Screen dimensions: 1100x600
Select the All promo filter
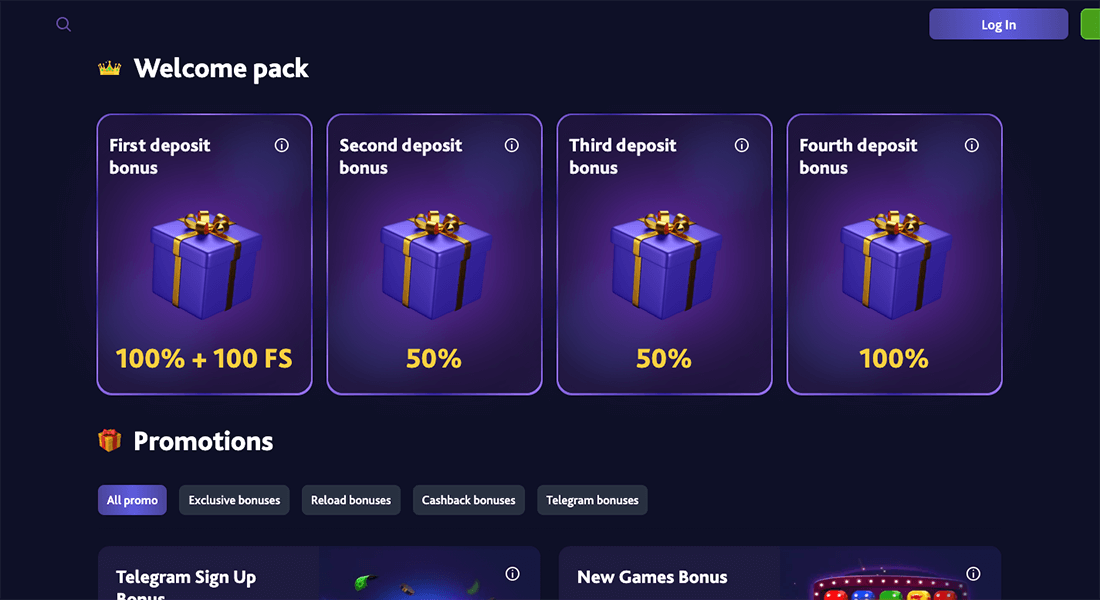(x=132, y=500)
